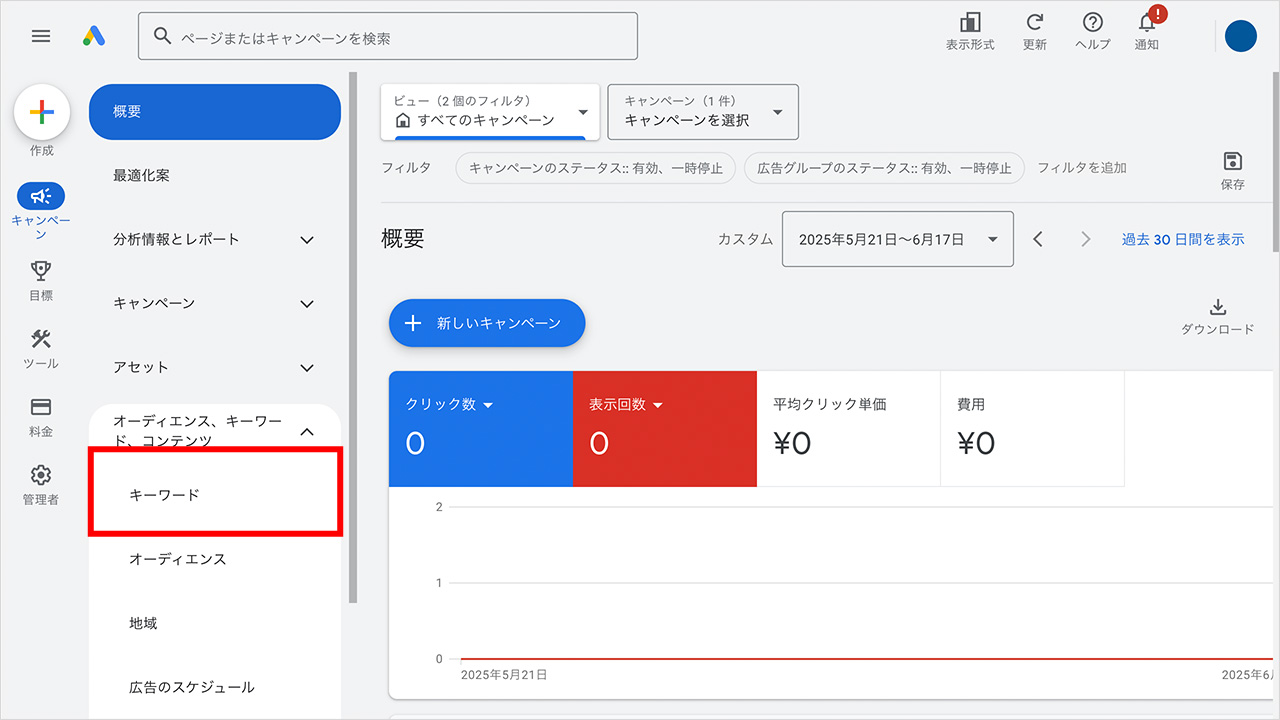Open the クリック数 metric dropdown arrow
The height and width of the screenshot is (720, 1280).
[x=488, y=405]
